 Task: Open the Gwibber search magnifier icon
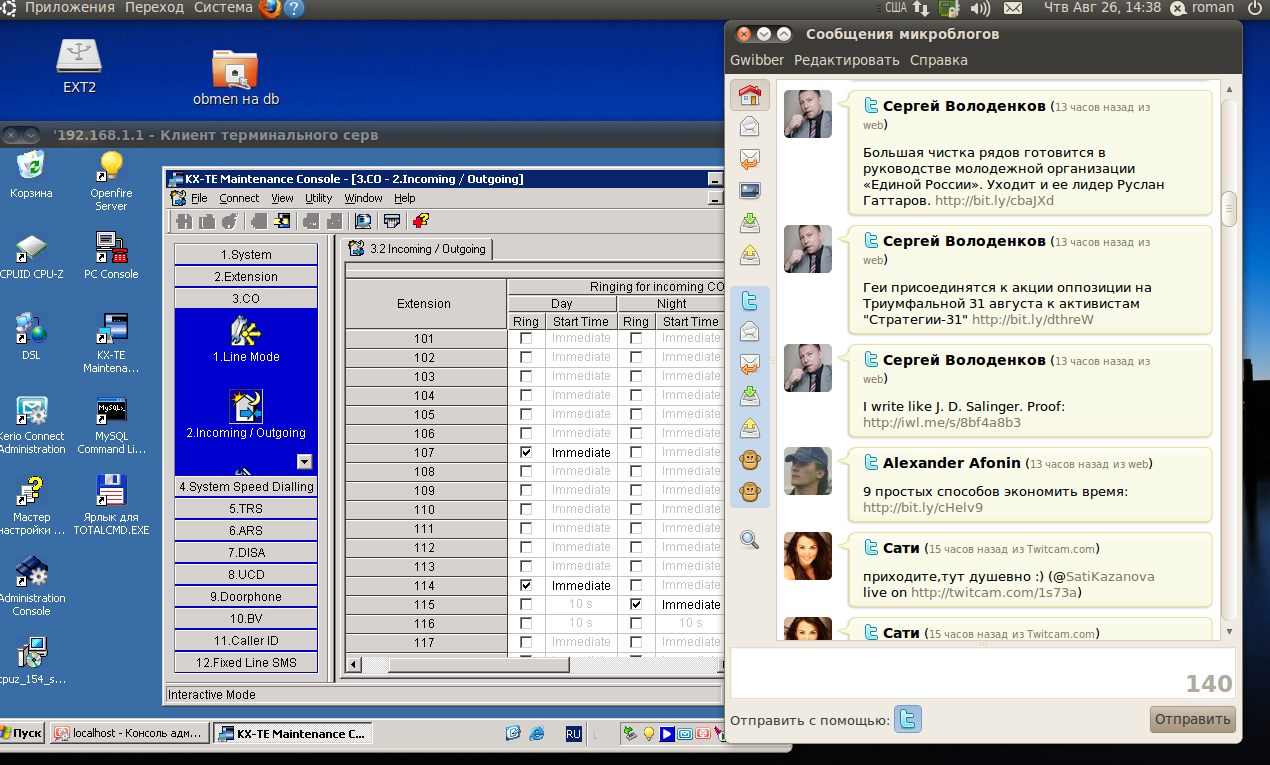pos(749,540)
